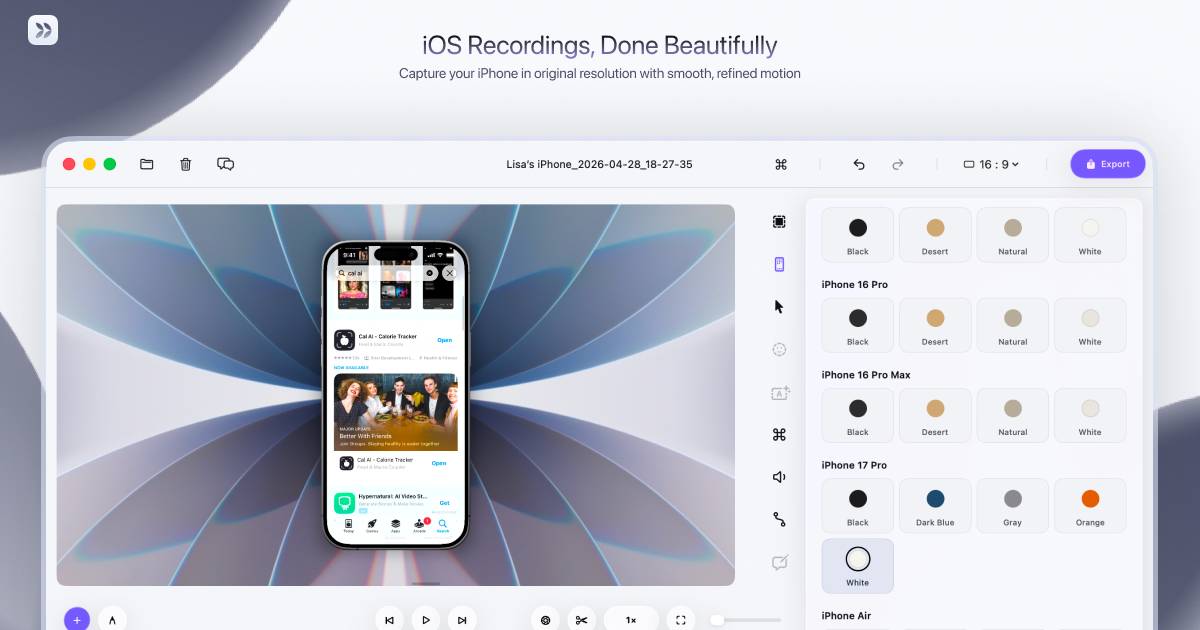Click the file title Lisa's iPhone_2026-04-28_18-27-35
1200x630 pixels.
point(599,164)
